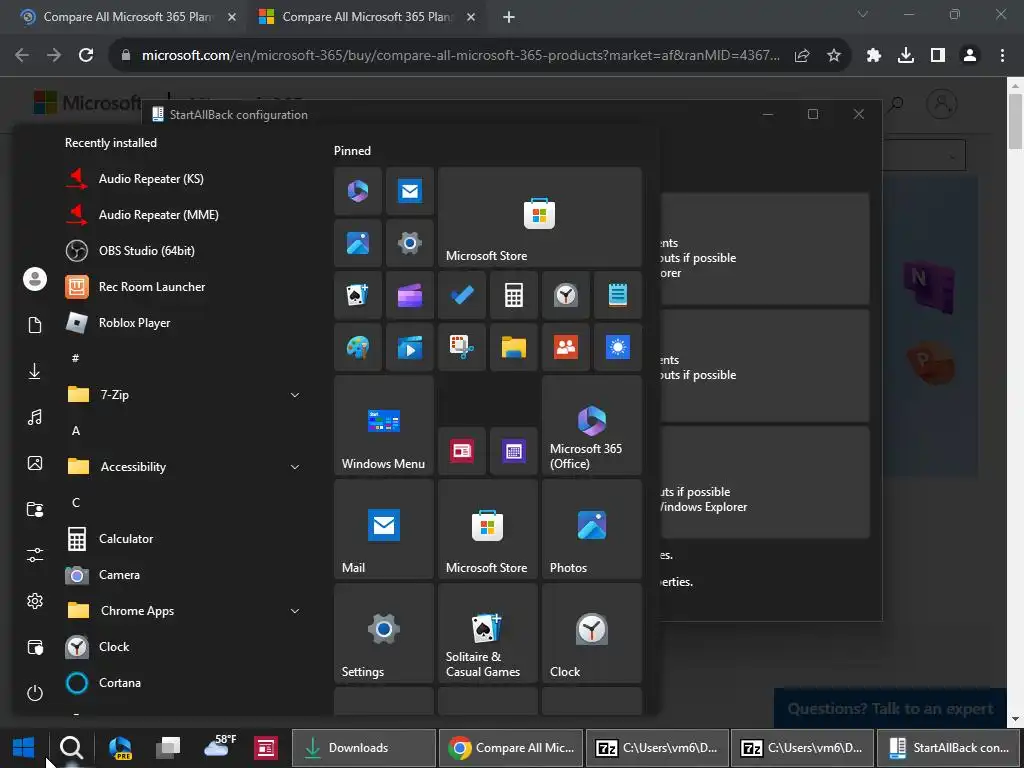The image size is (1024, 768).
Task: Click Microsoft account icon on webpage
Action: click(x=942, y=104)
